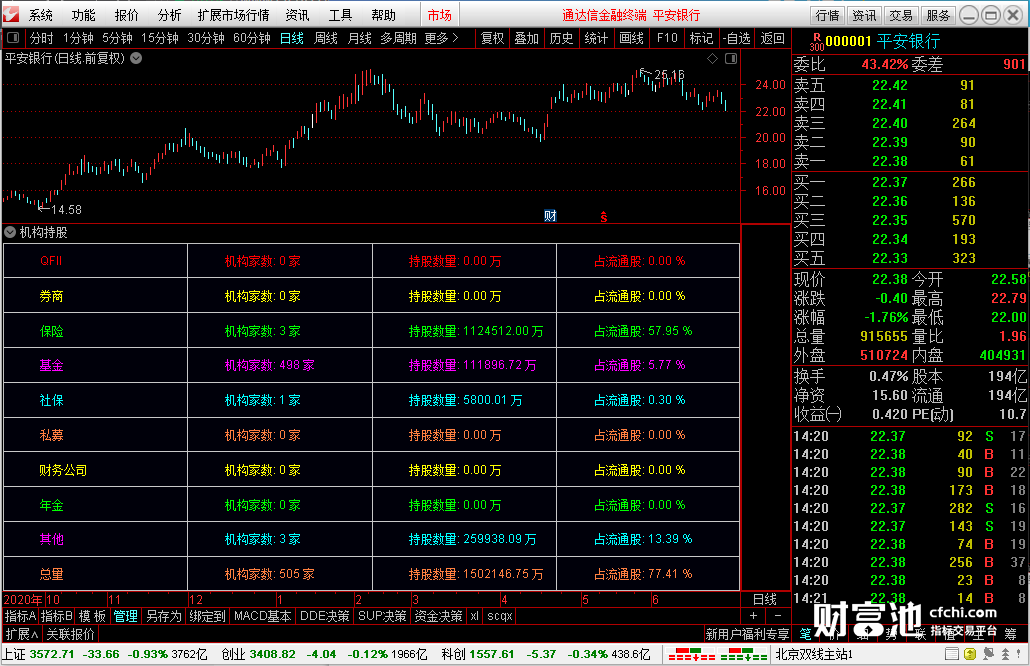This screenshot has width=1030, height=666.
Task: Click the 新用户福利专享 link
Action: coord(748,634)
